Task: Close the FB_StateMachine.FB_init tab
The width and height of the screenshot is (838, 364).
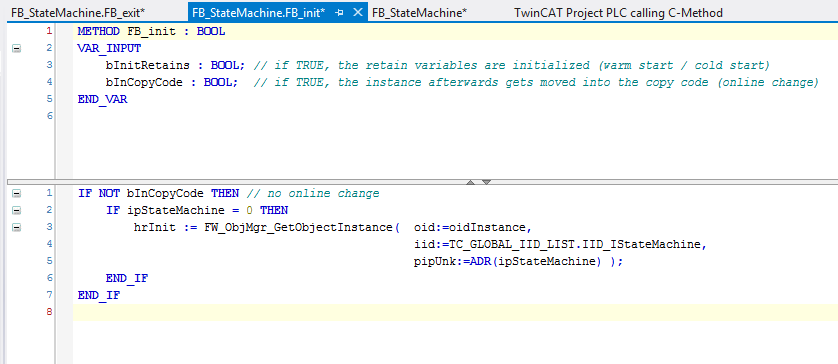Action: [359, 12]
